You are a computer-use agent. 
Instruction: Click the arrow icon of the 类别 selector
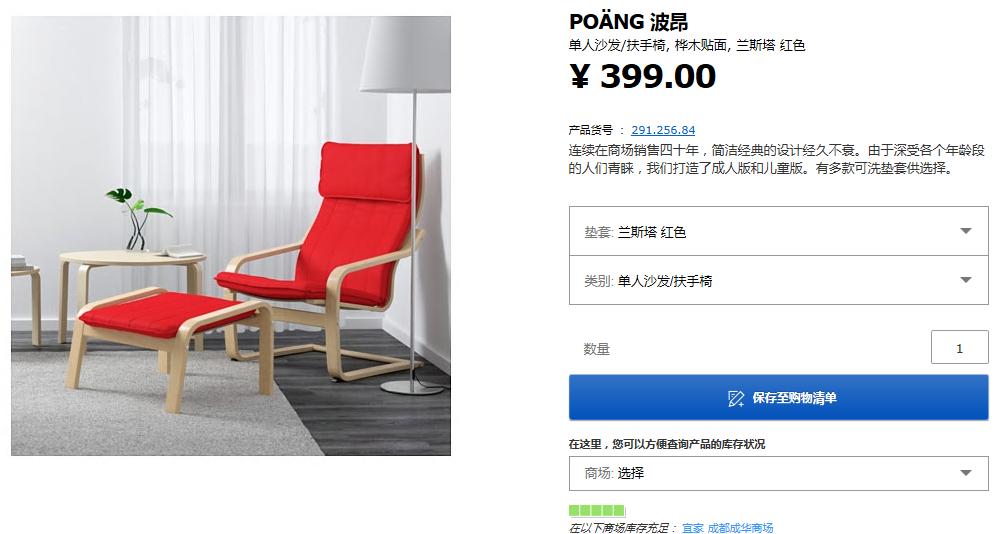click(966, 280)
